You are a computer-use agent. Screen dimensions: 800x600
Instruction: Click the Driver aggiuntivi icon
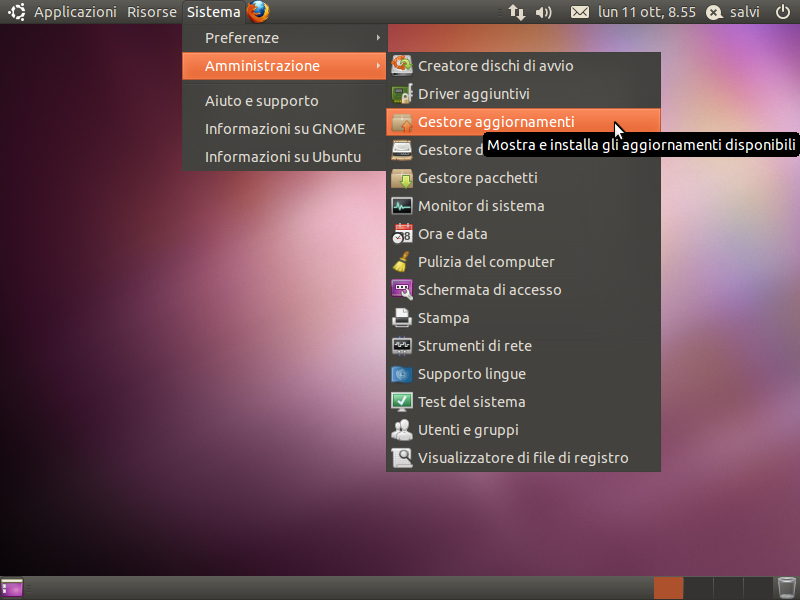click(x=402, y=94)
